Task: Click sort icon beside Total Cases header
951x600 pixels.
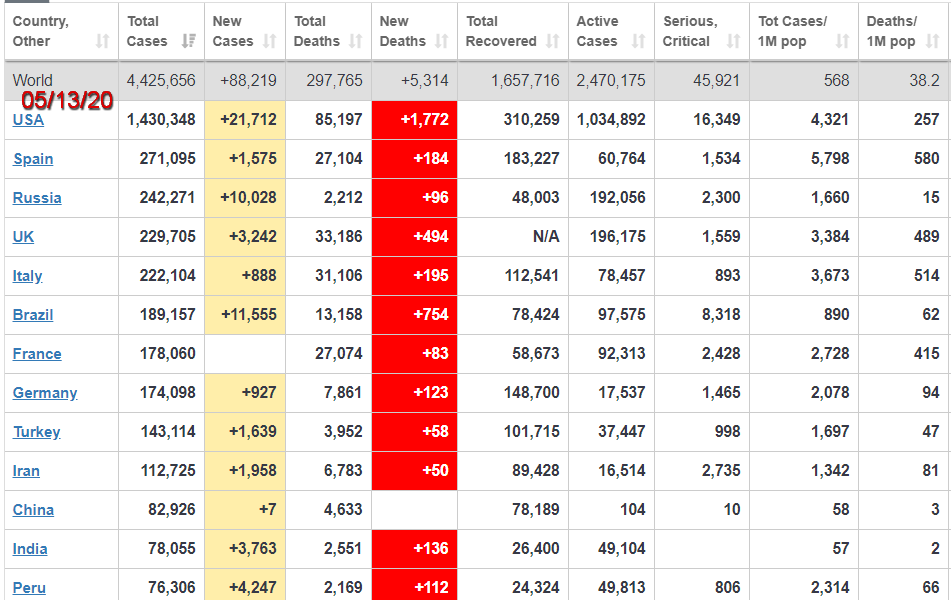Action: (189, 42)
